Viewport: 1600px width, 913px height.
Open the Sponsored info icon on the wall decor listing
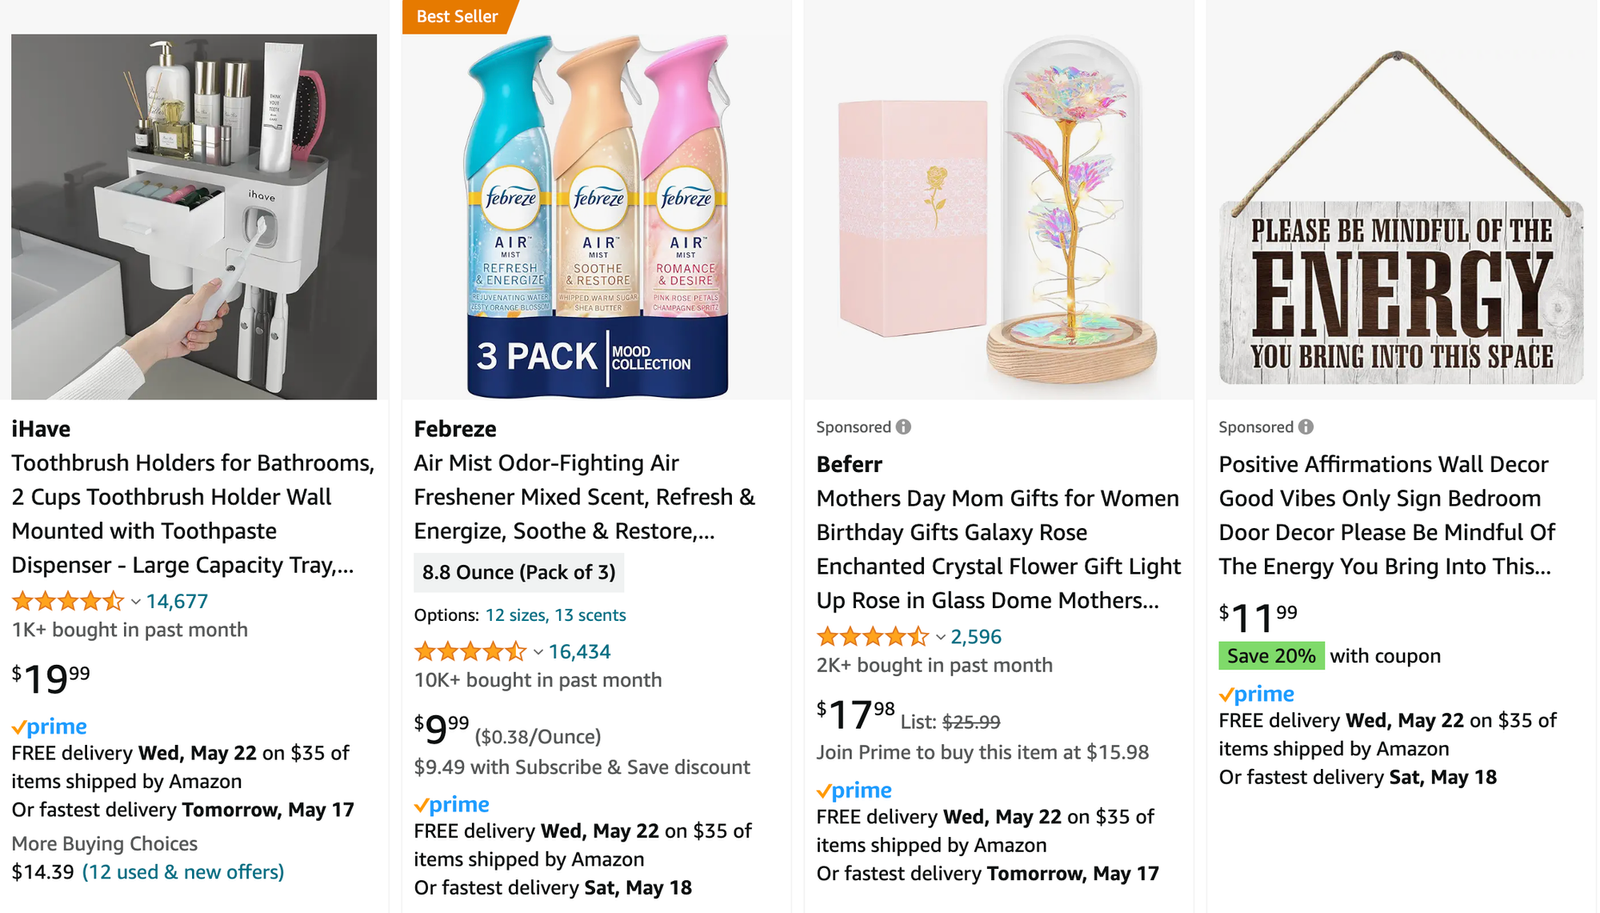click(x=1306, y=426)
